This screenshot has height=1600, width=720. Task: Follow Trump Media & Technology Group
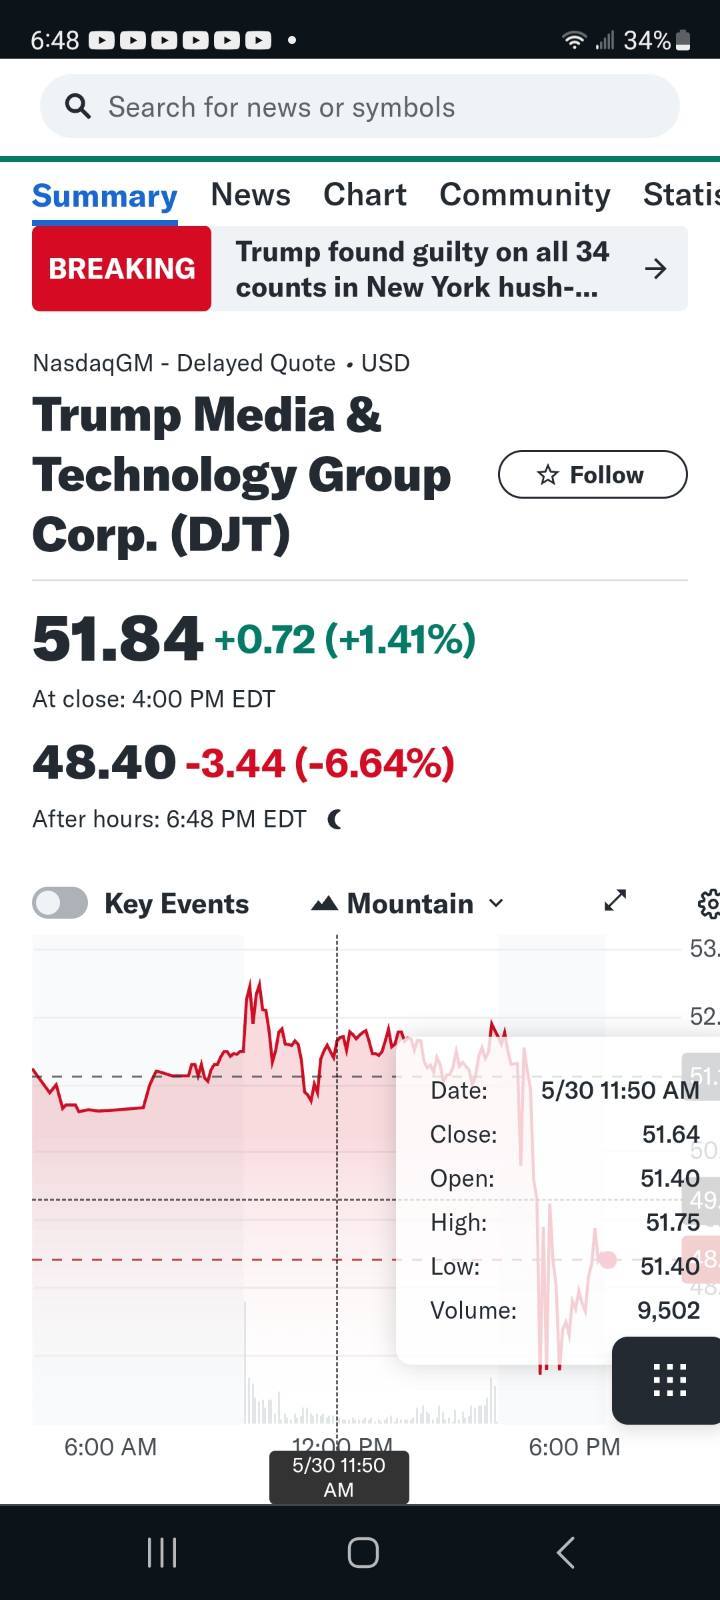[x=593, y=475]
